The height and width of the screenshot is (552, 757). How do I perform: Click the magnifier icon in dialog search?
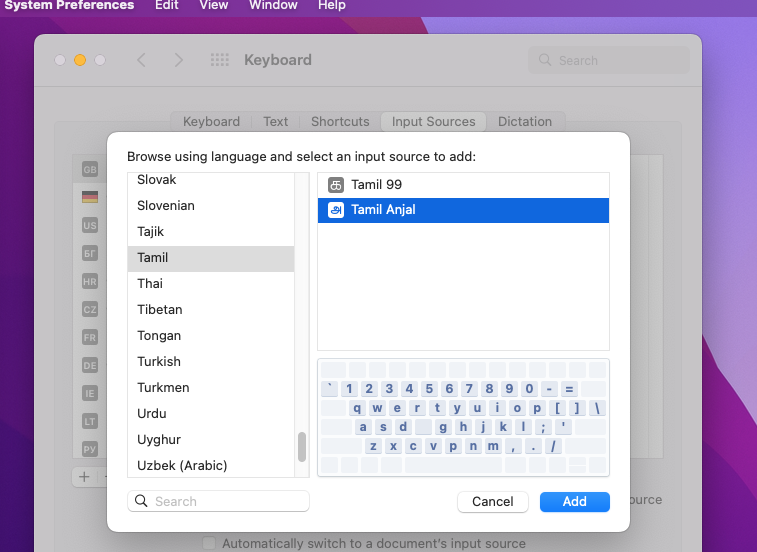[141, 501]
